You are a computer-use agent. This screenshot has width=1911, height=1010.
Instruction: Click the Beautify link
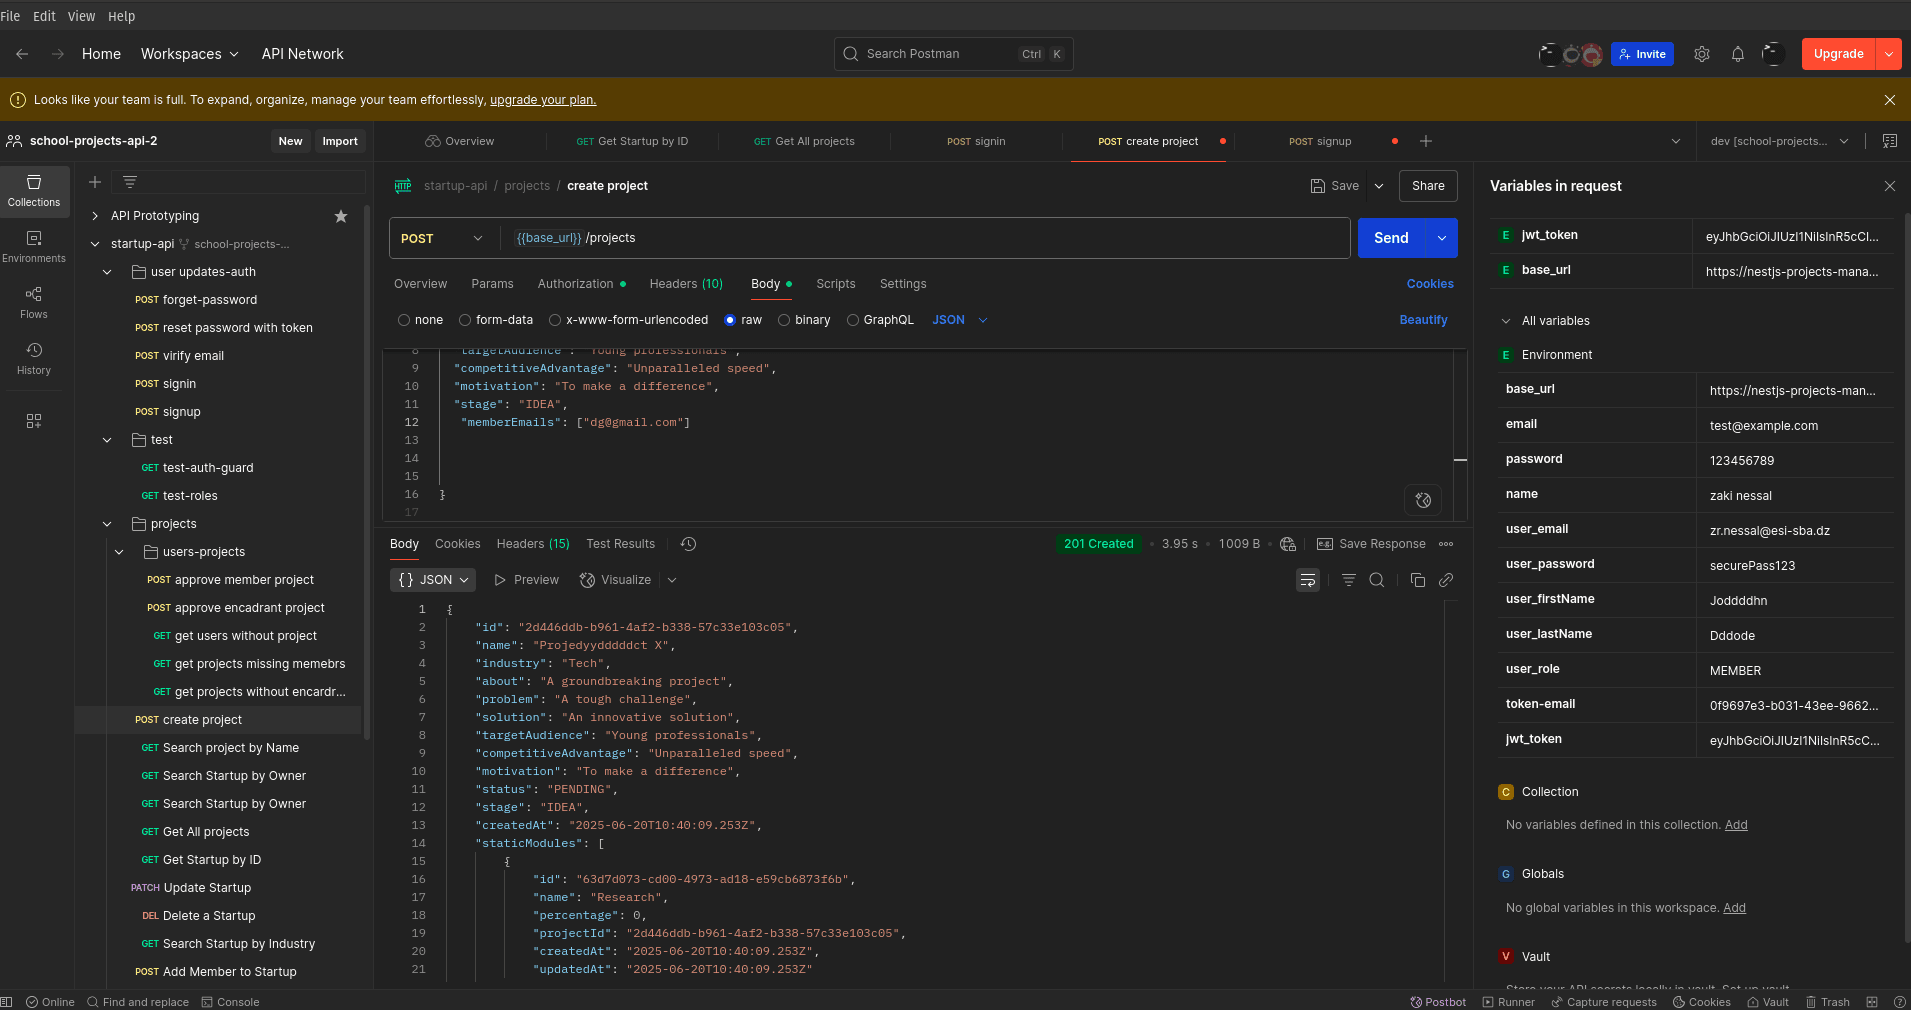pos(1423,320)
